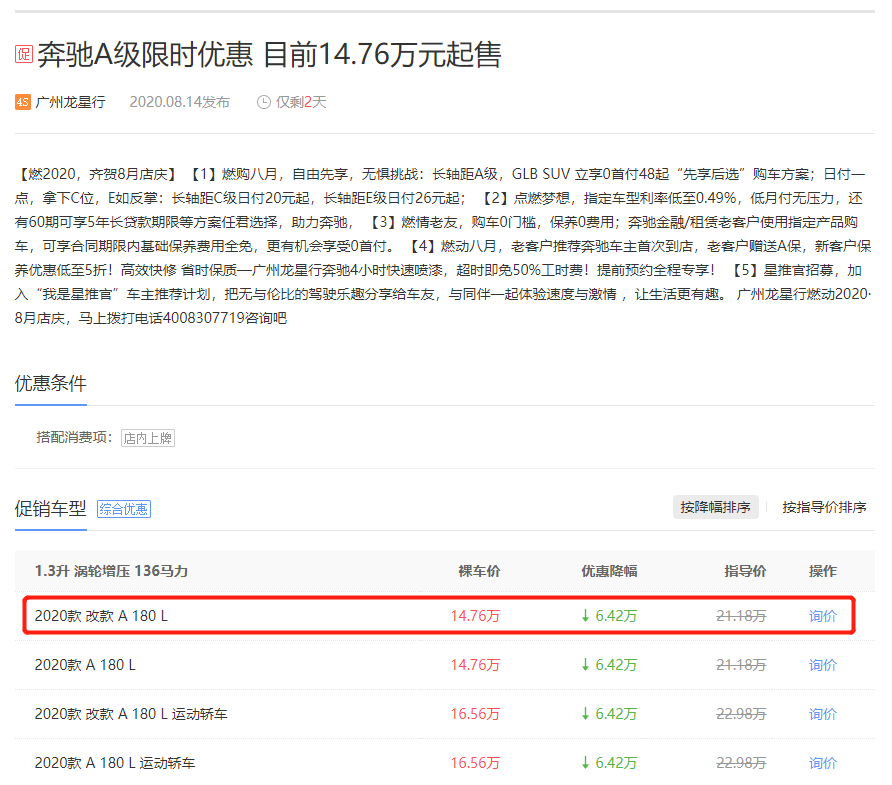Request 询价 for 改款 A 180 L 运动轿车
The image size is (892, 785).
(x=823, y=714)
